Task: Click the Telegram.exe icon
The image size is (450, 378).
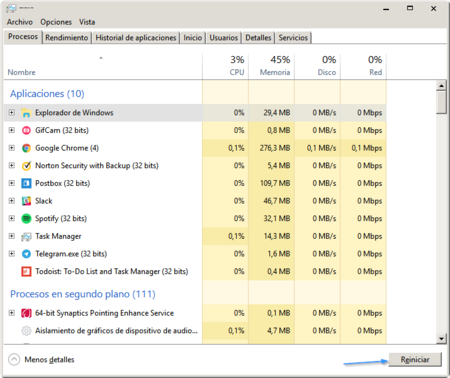Action: [x=26, y=254]
